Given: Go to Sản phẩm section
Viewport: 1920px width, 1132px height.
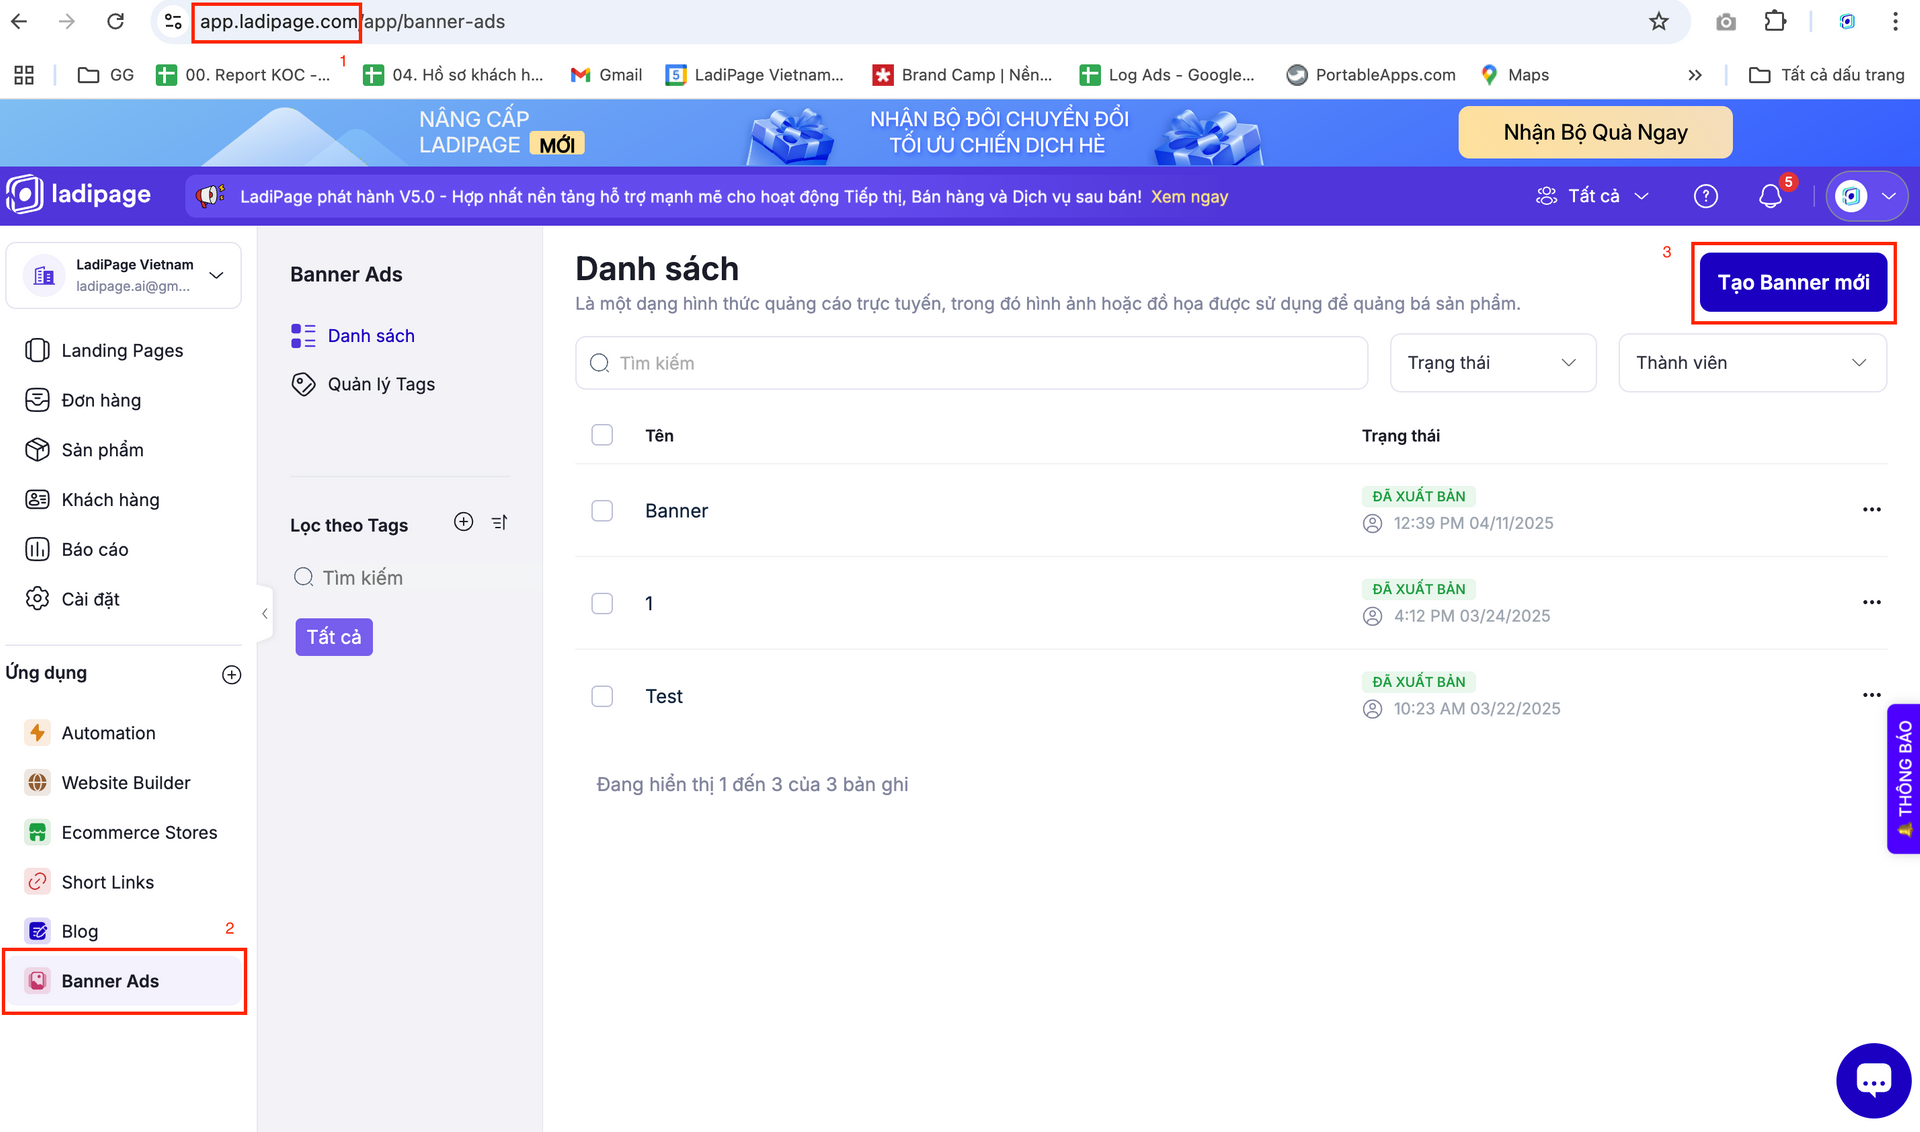Looking at the screenshot, I should click(102, 450).
